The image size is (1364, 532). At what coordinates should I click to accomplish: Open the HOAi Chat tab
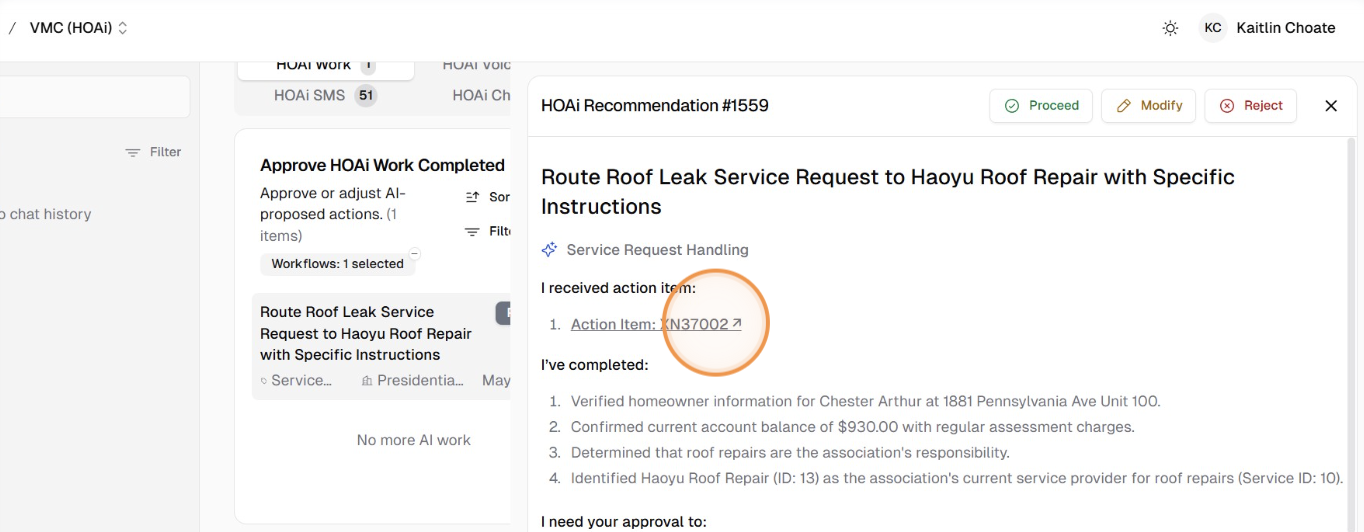tap(481, 96)
